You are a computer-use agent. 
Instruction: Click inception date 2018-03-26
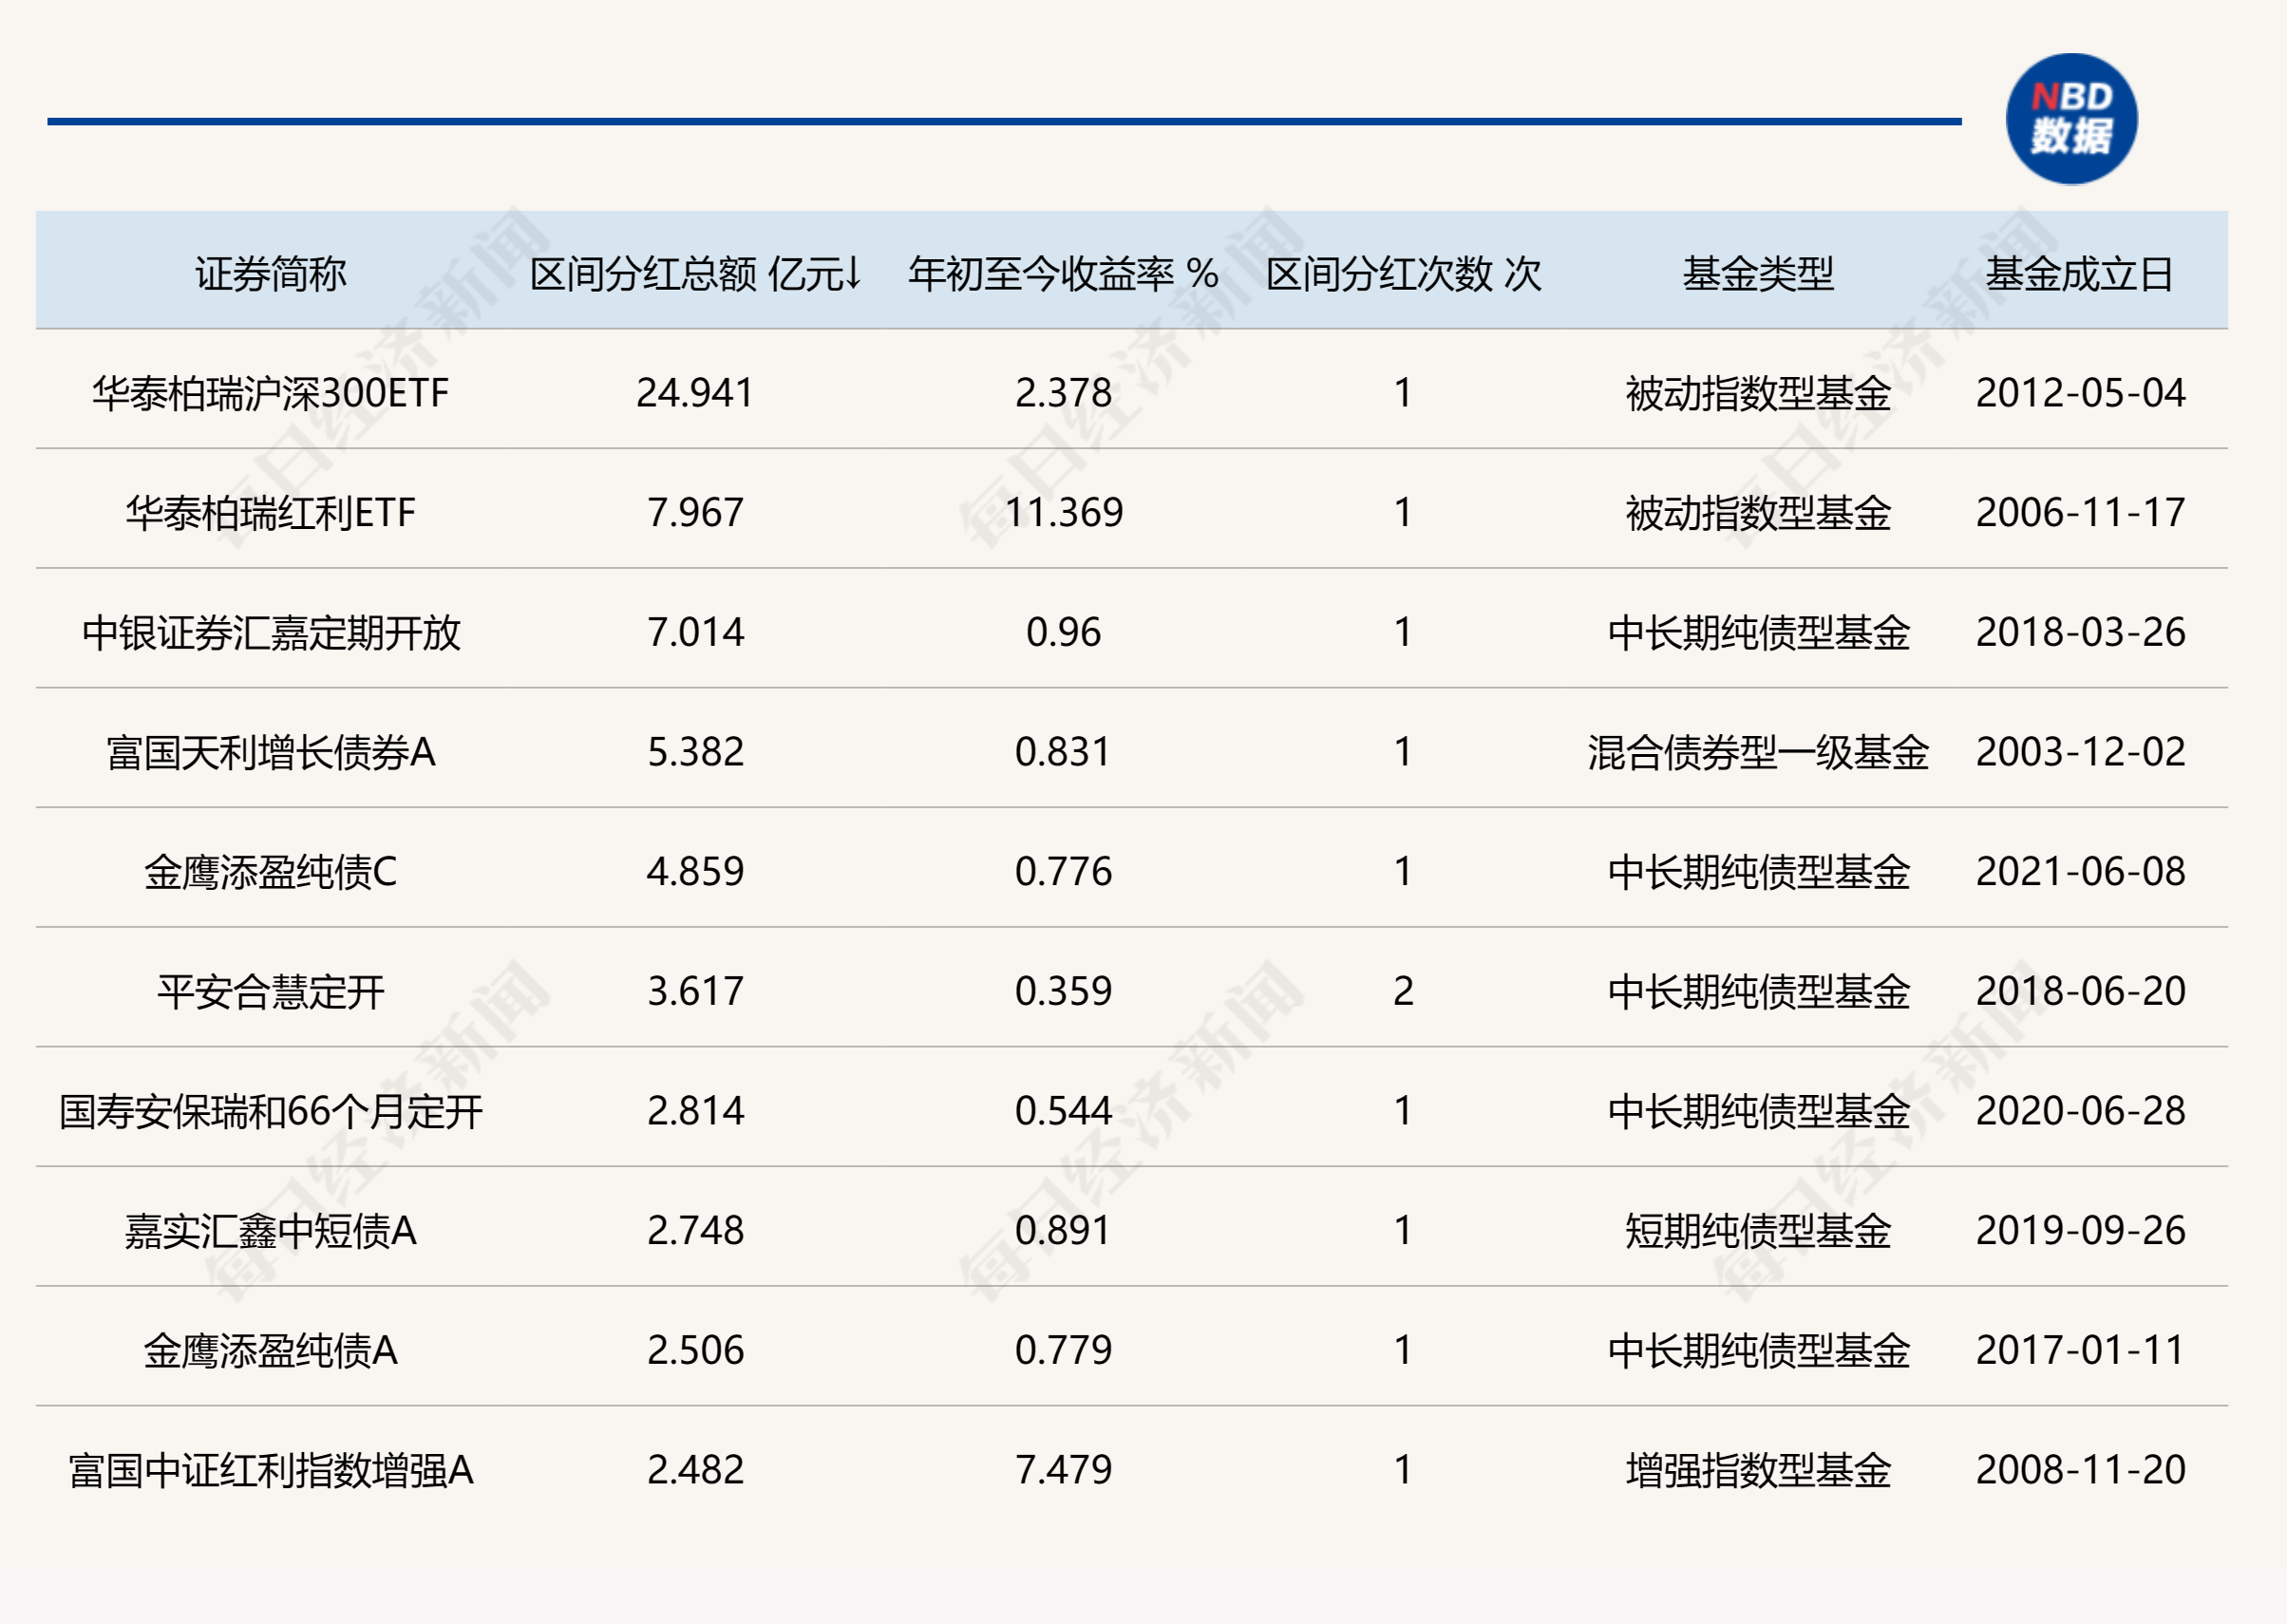2080,632
